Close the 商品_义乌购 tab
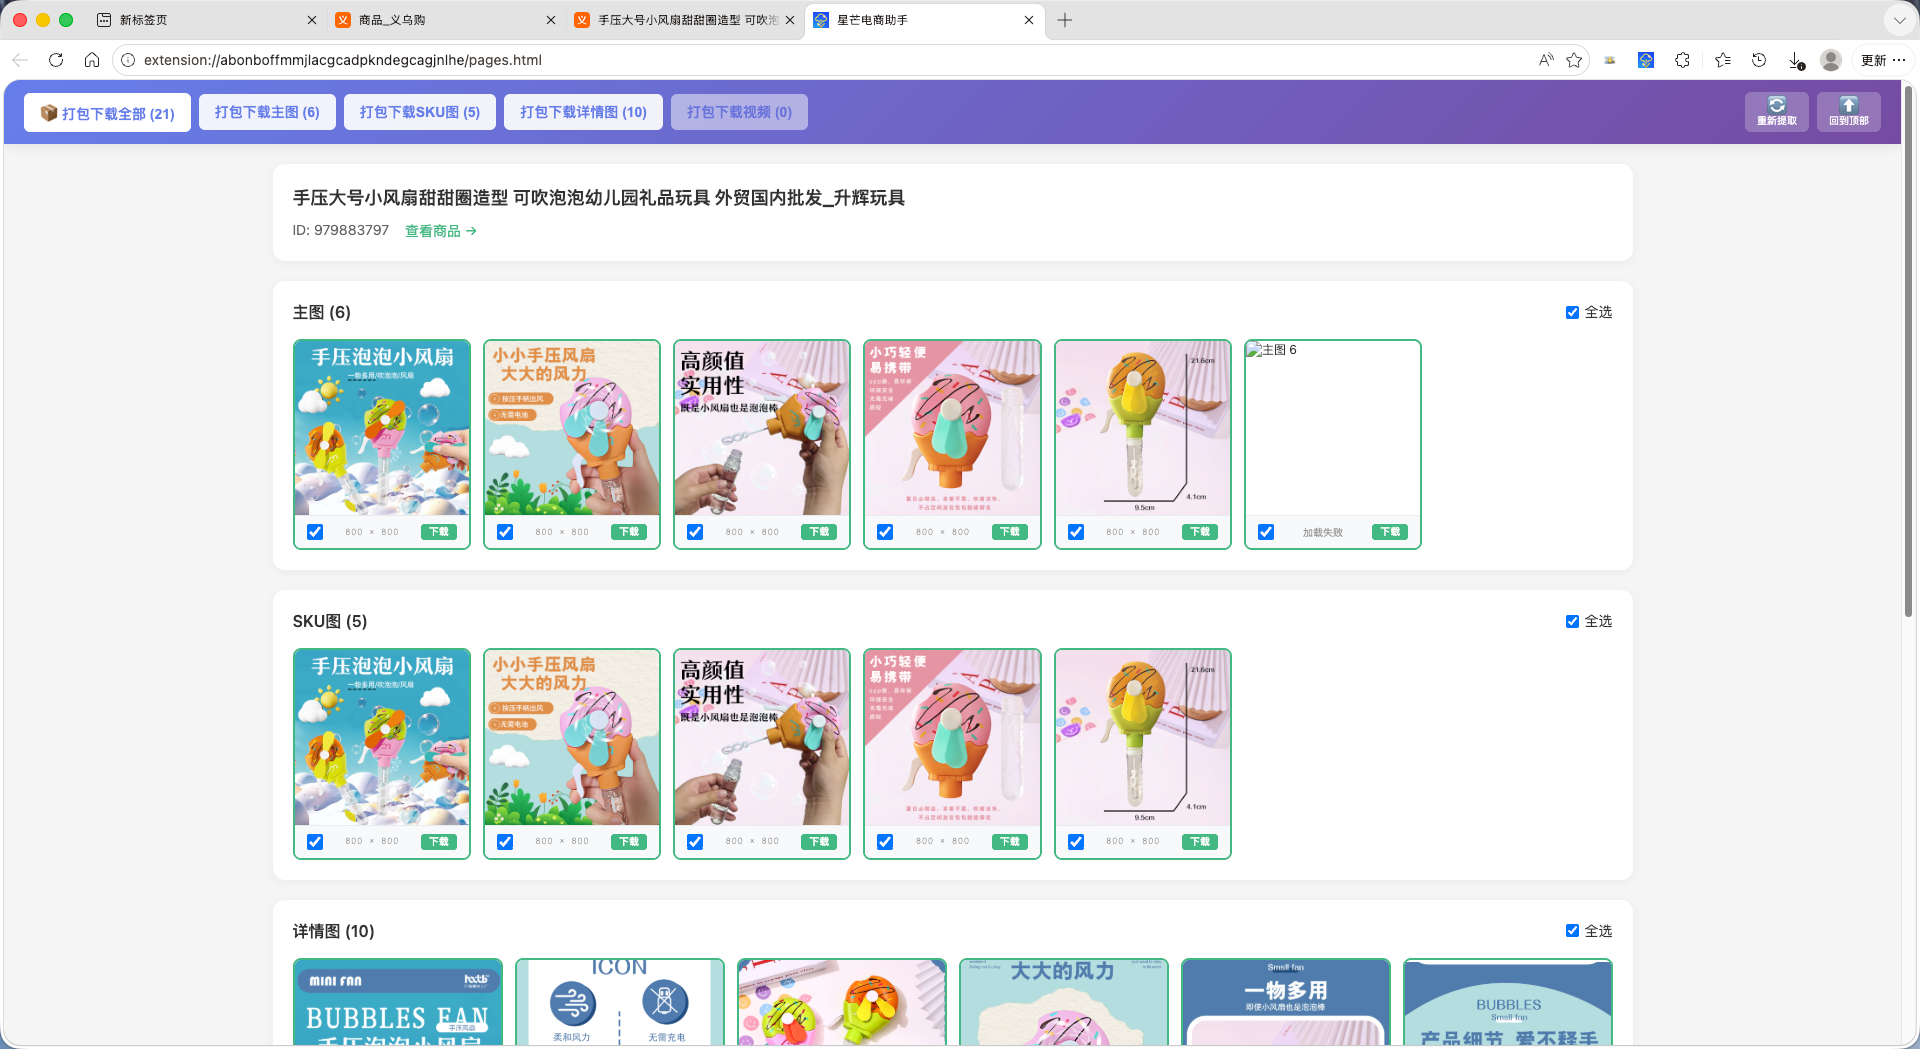This screenshot has width=1920, height=1049. (551, 20)
